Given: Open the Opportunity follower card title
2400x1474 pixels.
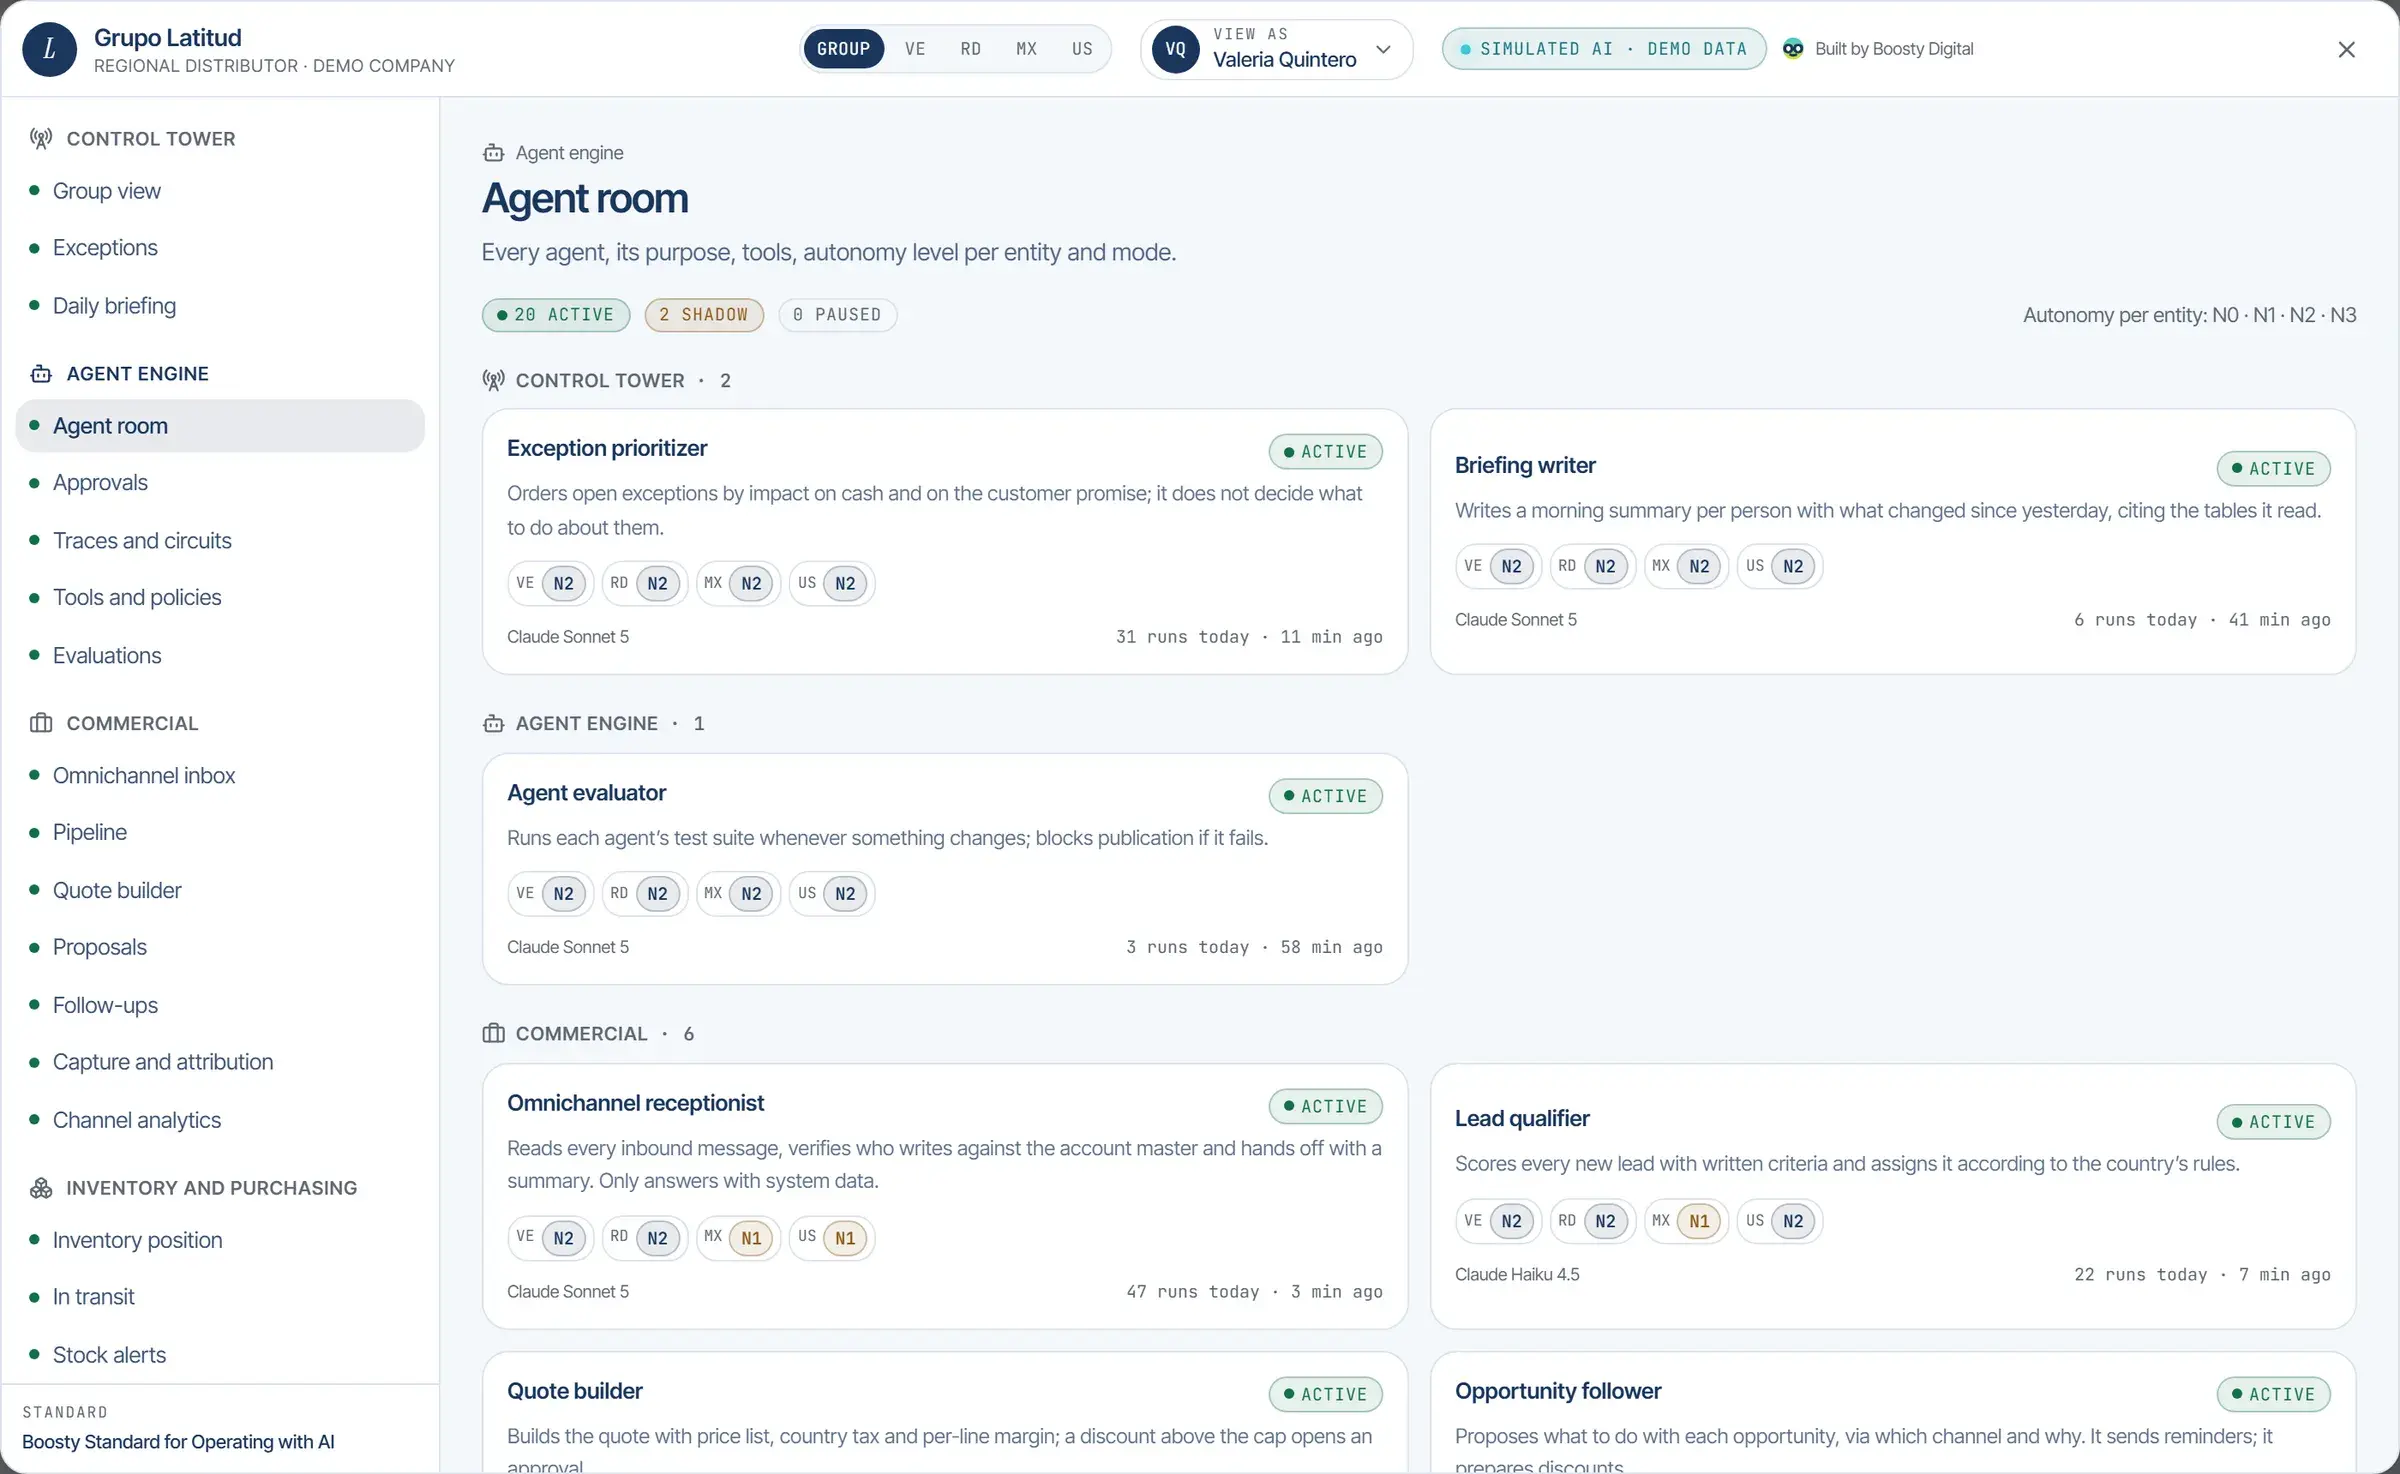Looking at the screenshot, I should click(x=1558, y=1391).
